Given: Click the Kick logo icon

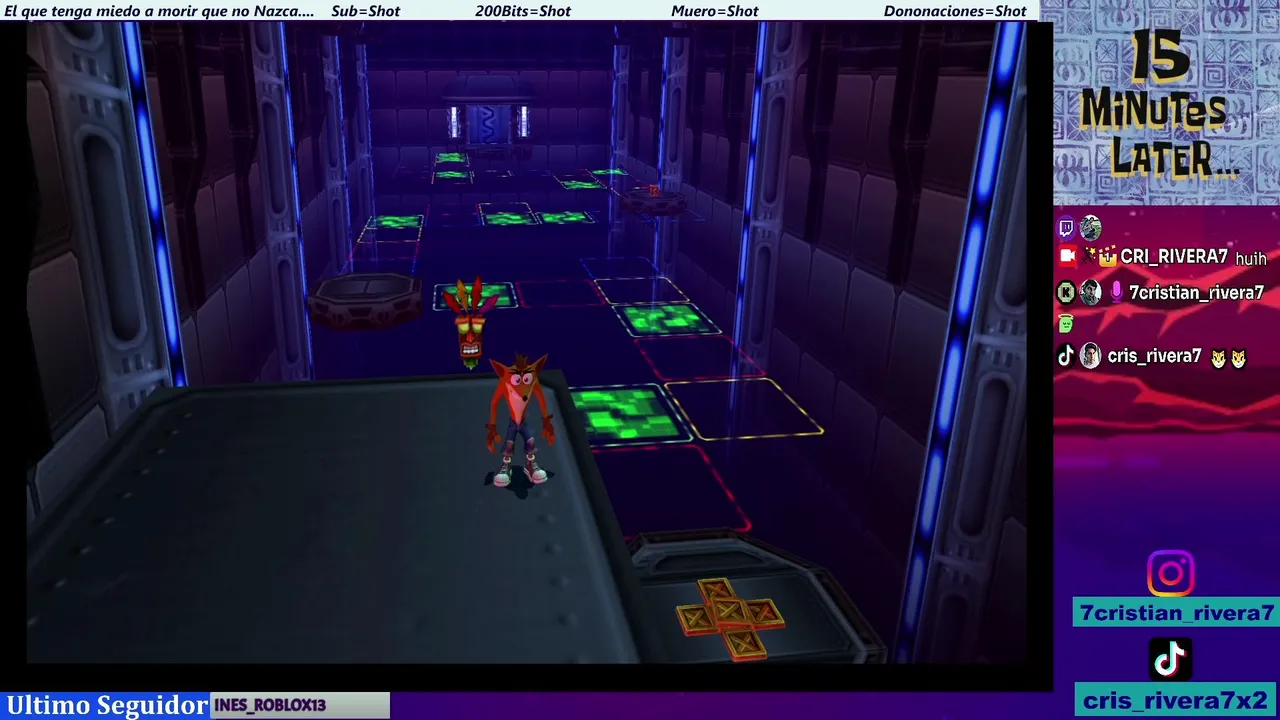Looking at the screenshot, I should click(1066, 293).
